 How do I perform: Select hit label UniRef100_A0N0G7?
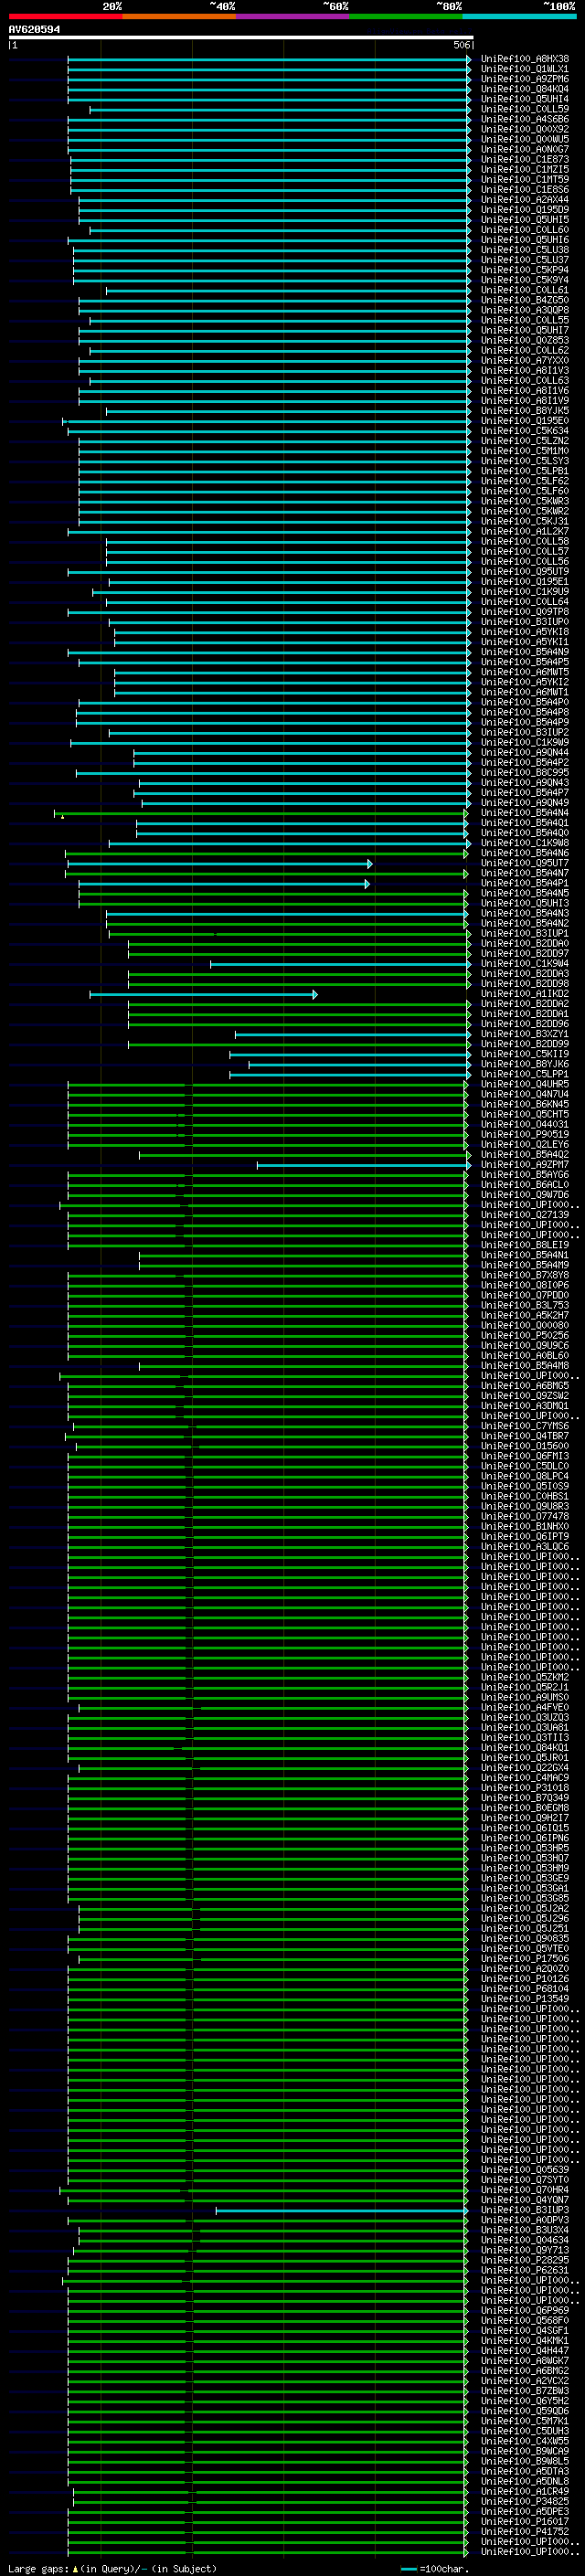(x=525, y=149)
